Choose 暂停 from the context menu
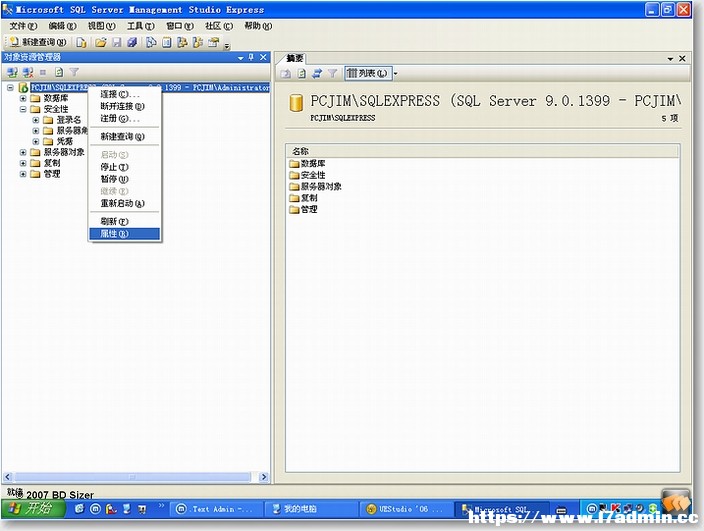 [x=124, y=179]
